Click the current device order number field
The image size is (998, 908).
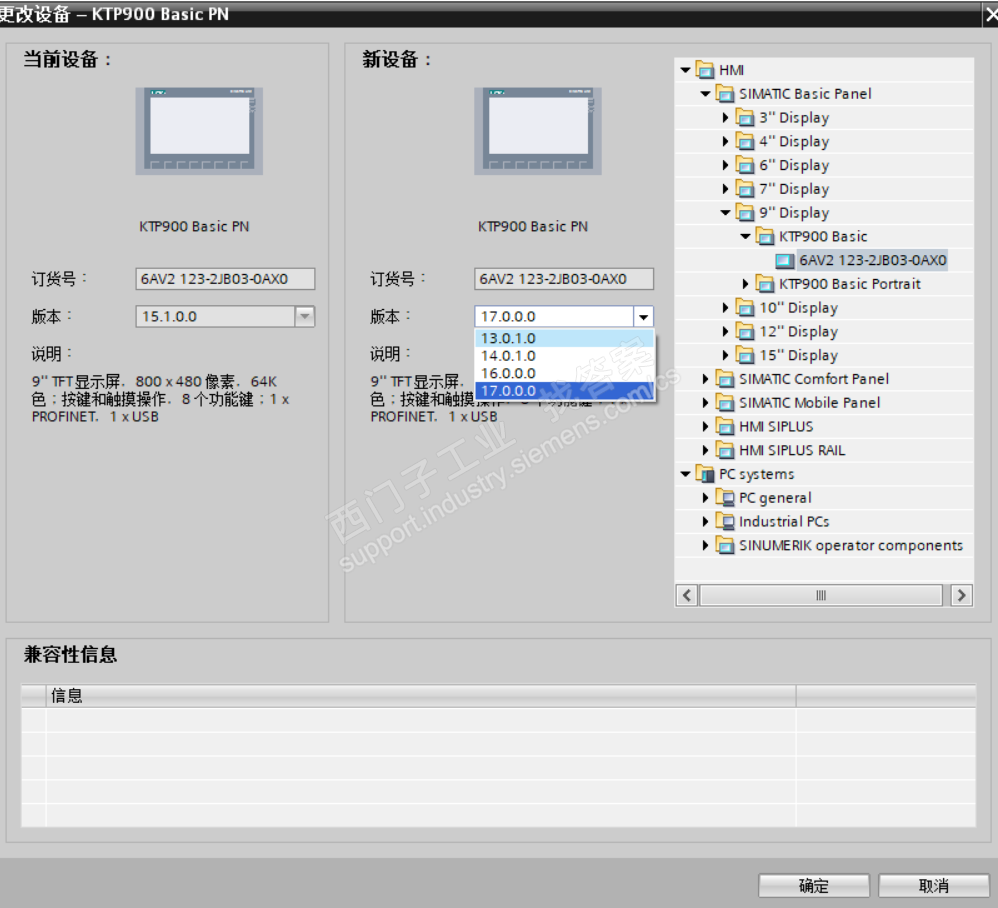coord(225,279)
